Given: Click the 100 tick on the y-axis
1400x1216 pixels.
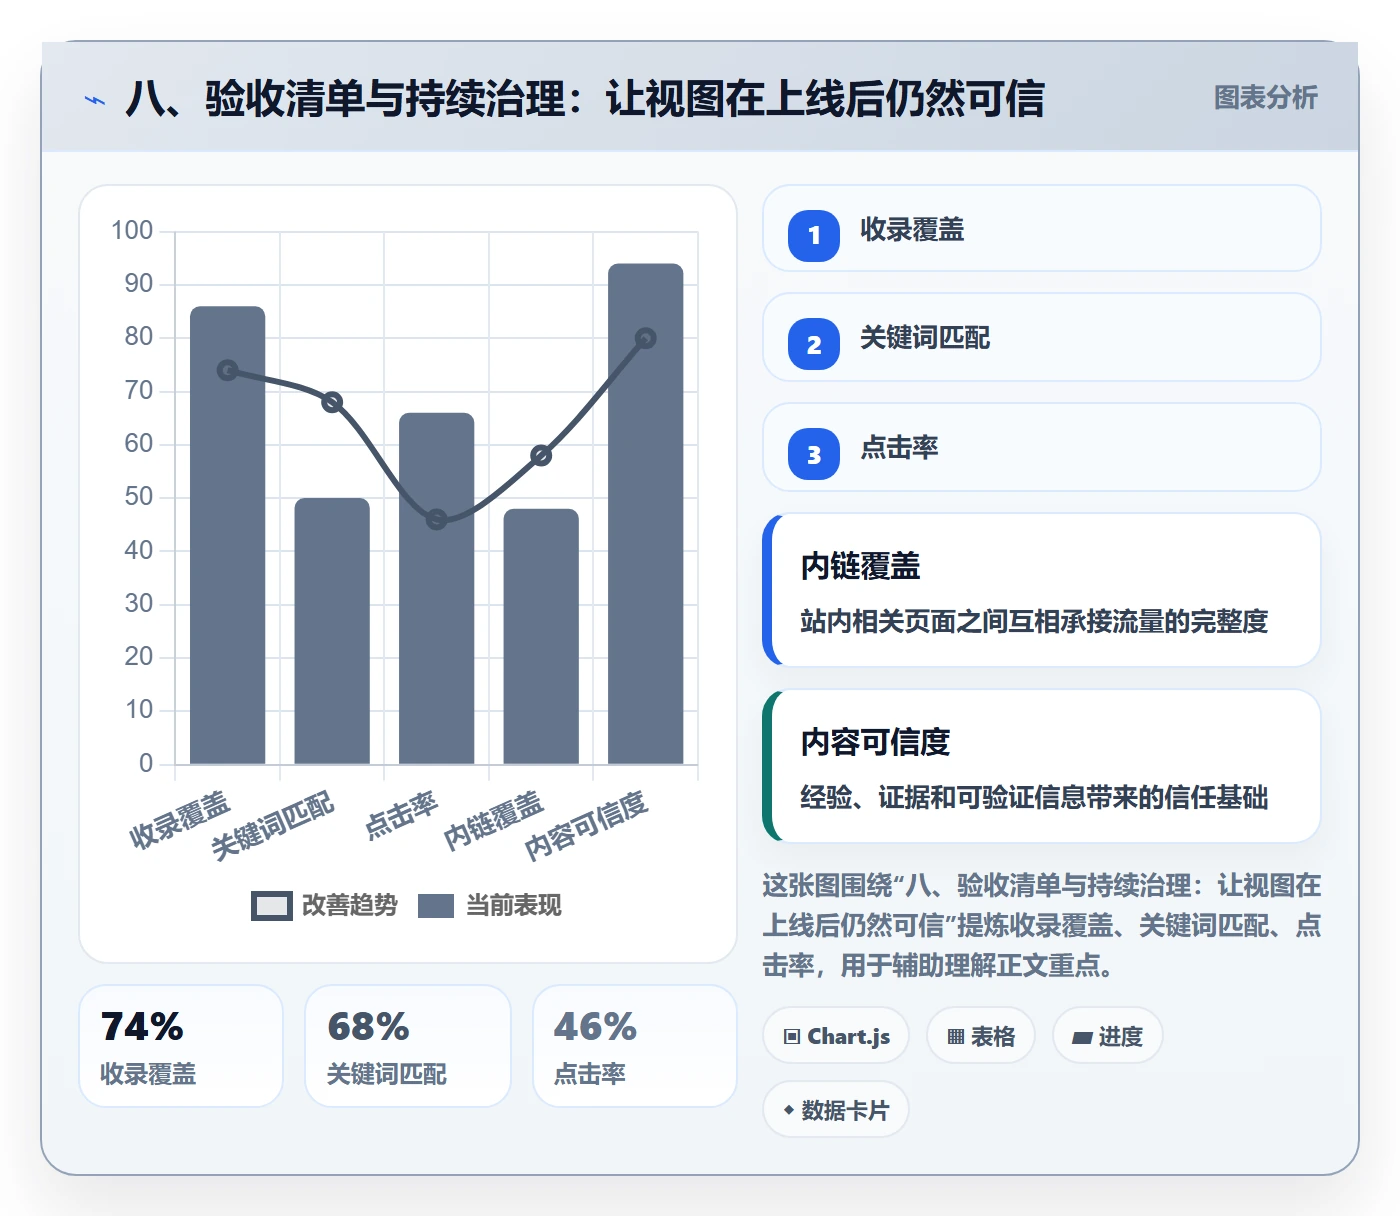Looking at the screenshot, I should pos(132,231).
